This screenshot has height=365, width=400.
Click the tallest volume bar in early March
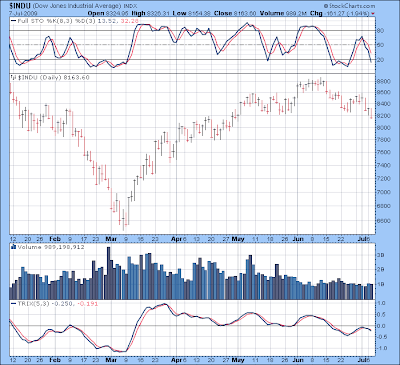[x=108, y=273]
